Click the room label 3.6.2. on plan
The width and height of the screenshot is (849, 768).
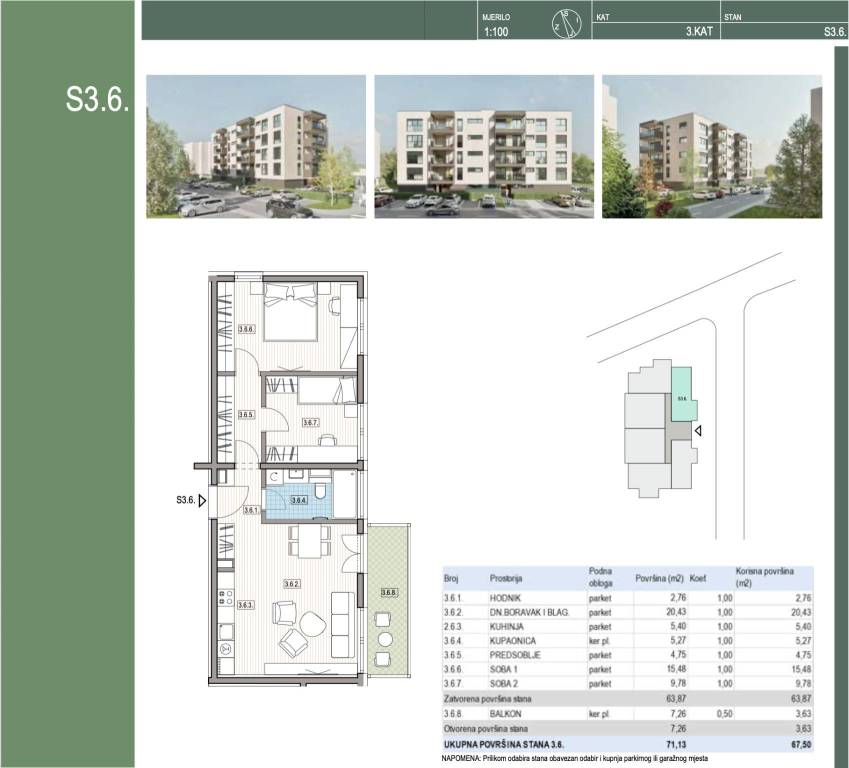tap(292, 583)
